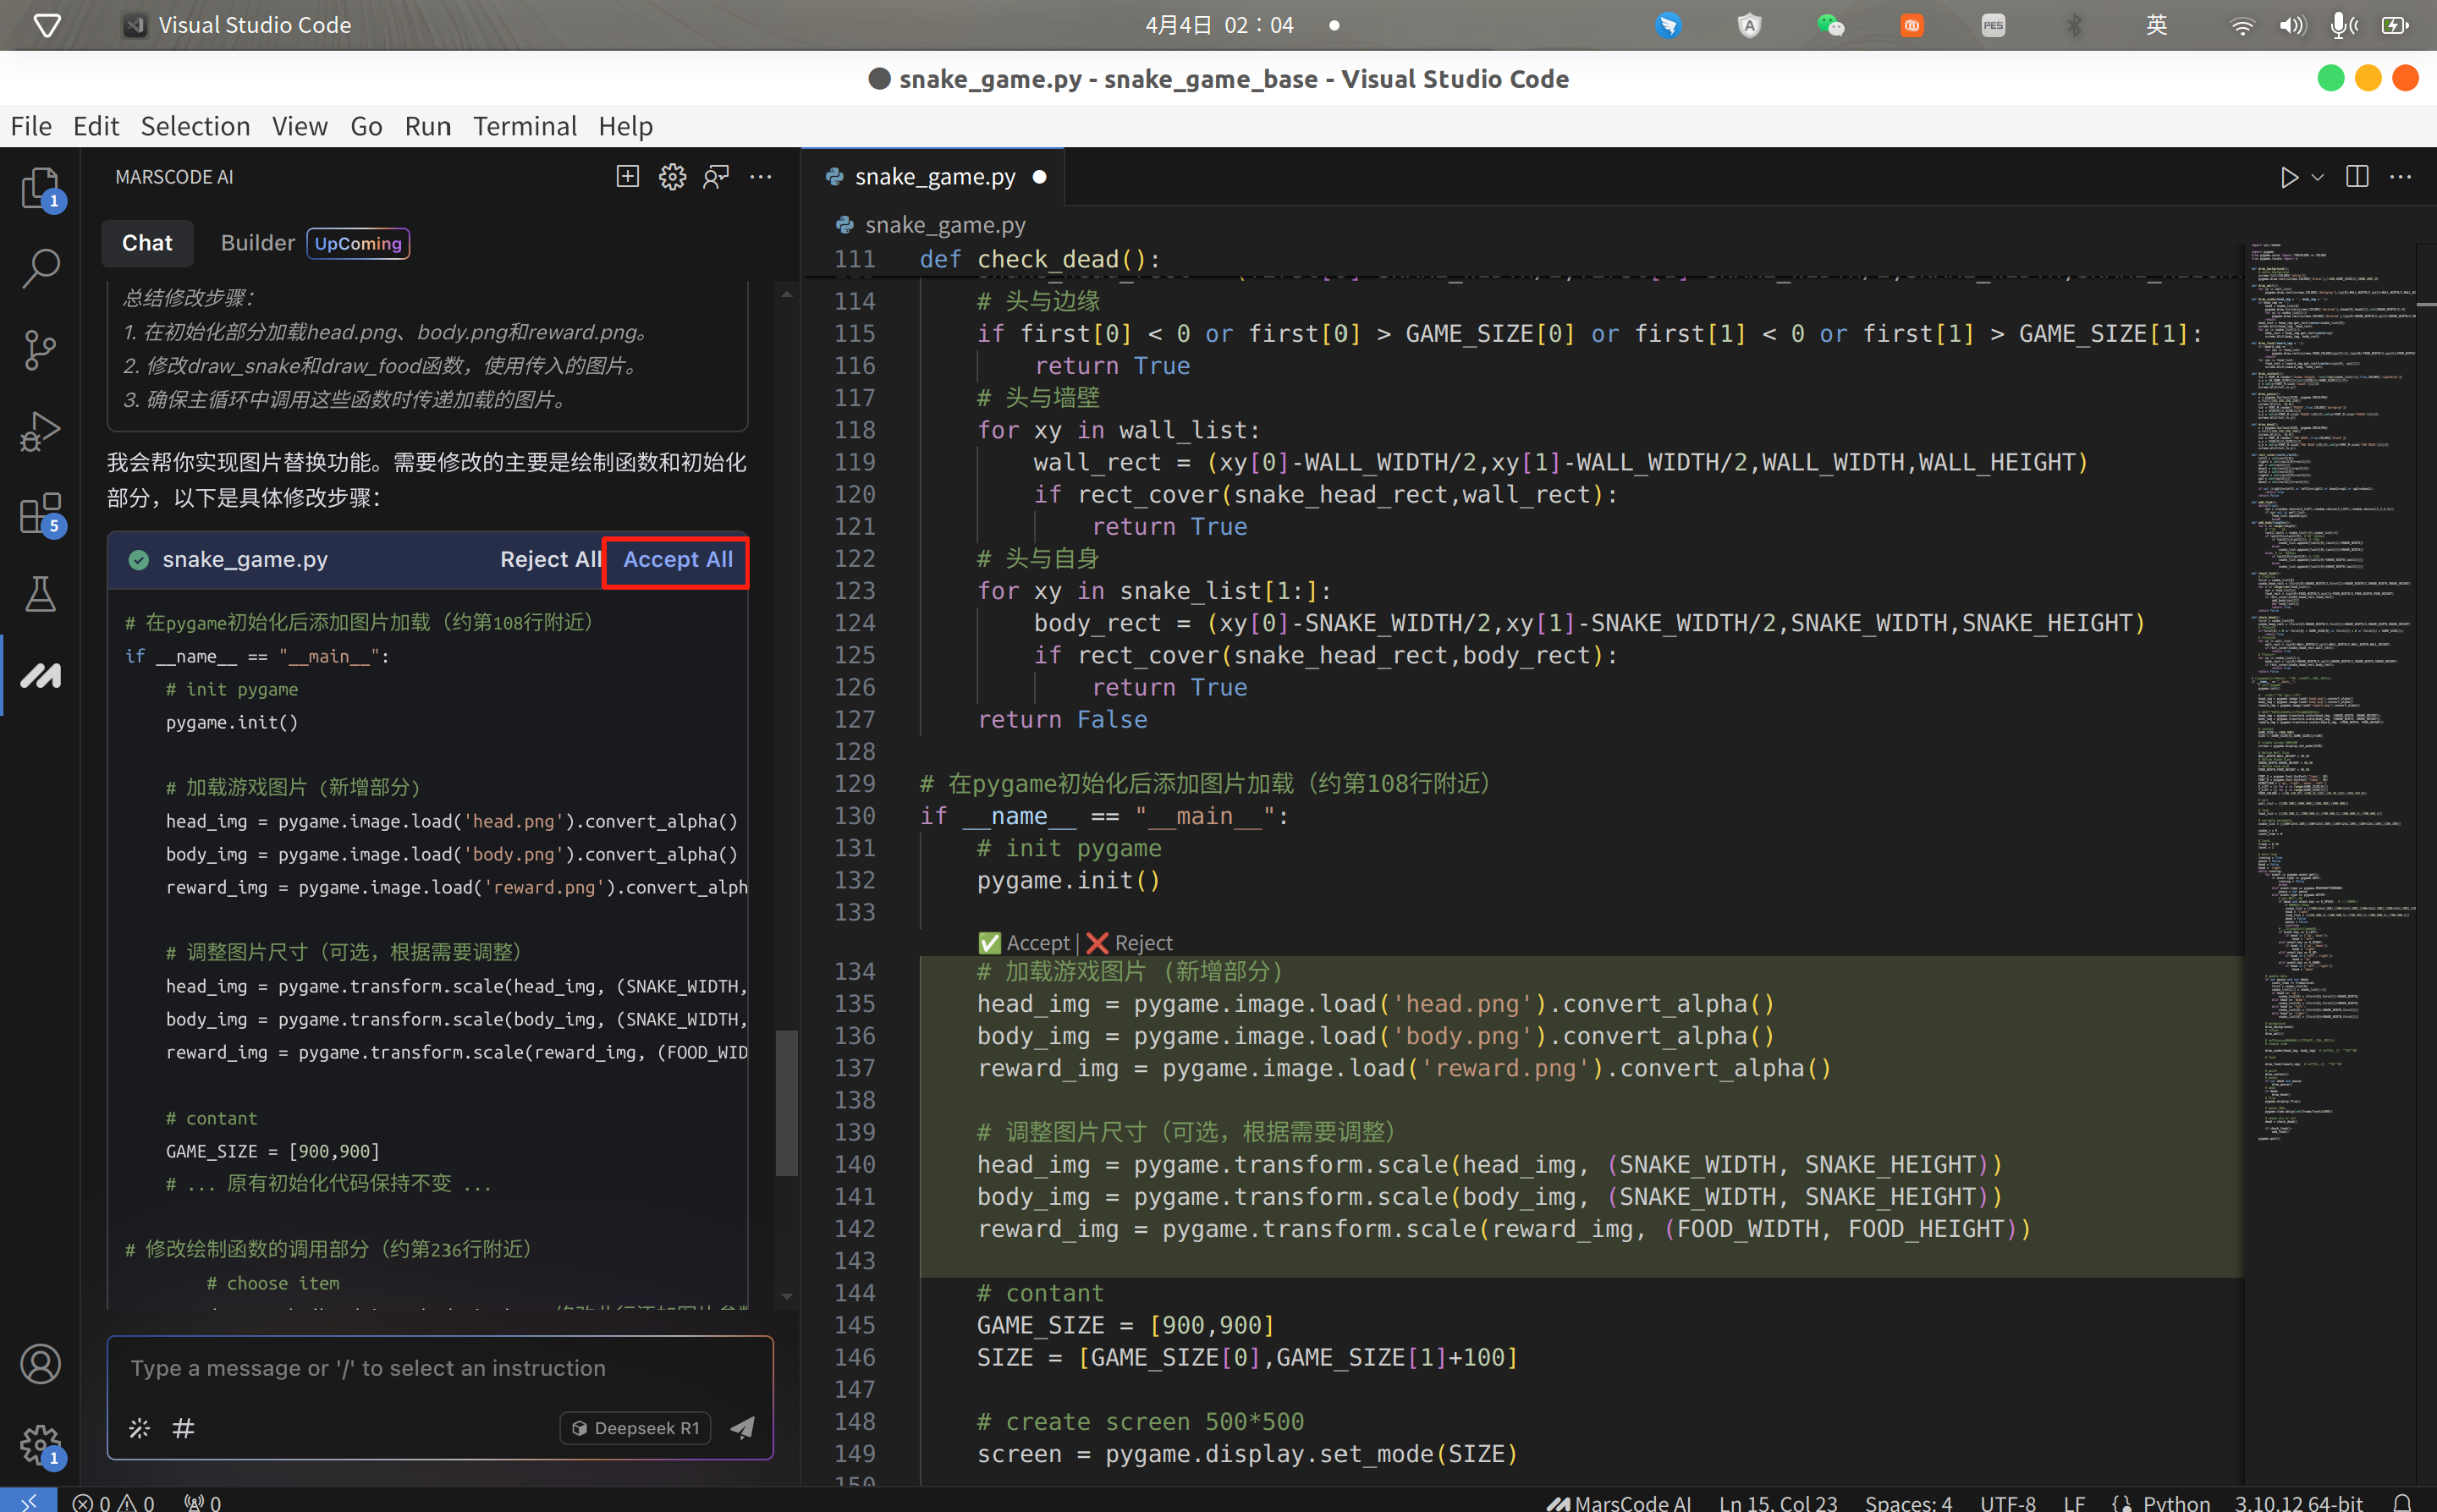The width and height of the screenshot is (2437, 1512).
Task: Click the send message arrow icon
Action: click(x=742, y=1427)
